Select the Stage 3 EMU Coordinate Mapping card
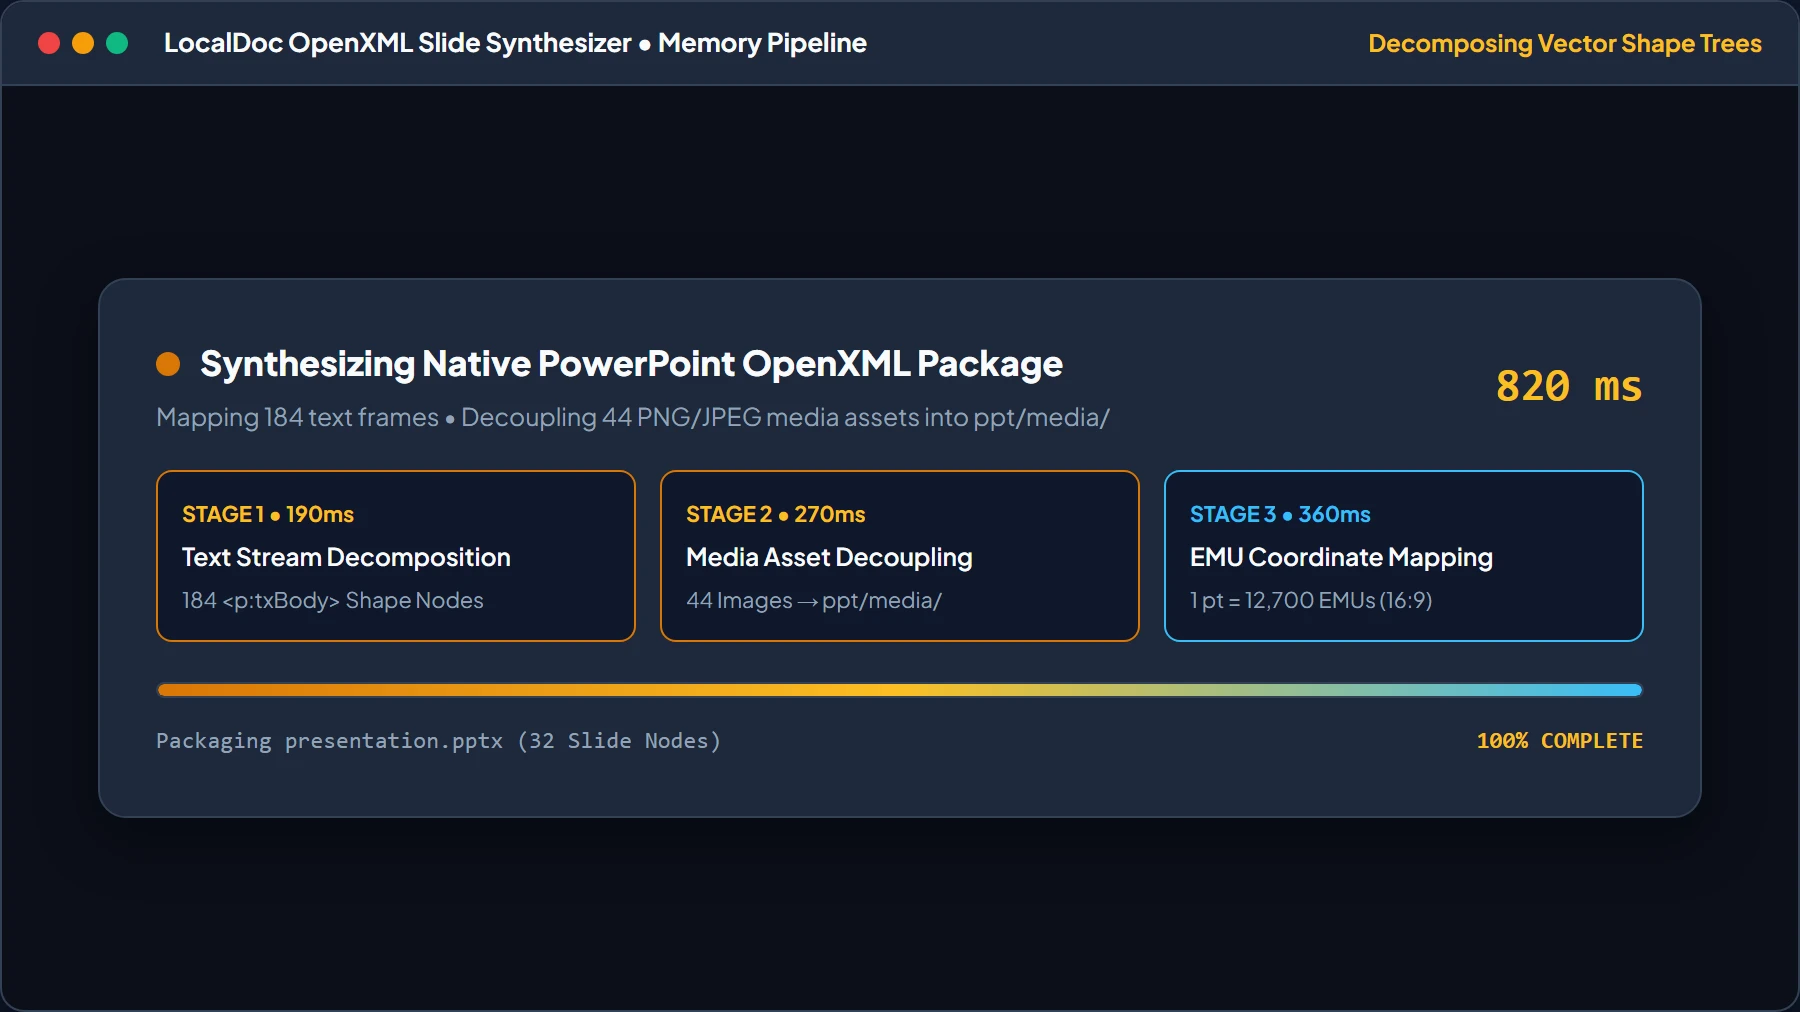This screenshot has width=1800, height=1012. coord(1404,556)
